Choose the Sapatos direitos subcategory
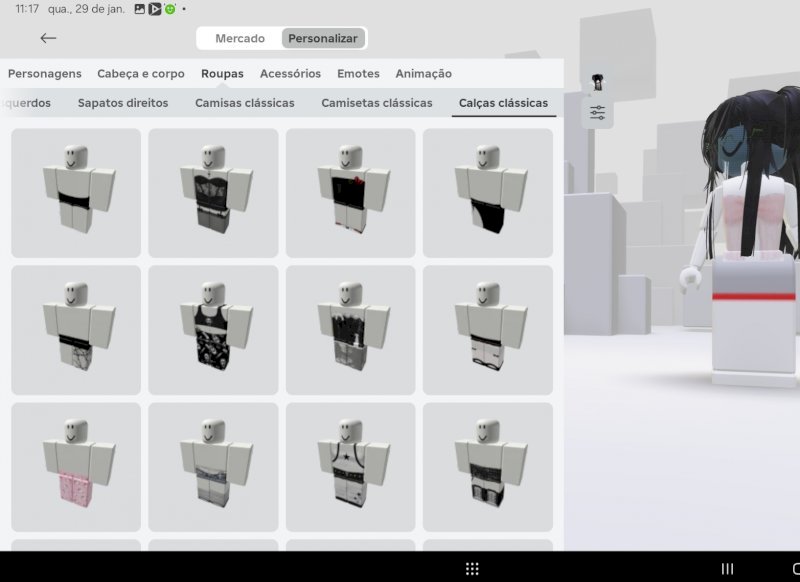The width and height of the screenshot is (800, 582). pyautogui.click(x=123, y=103)
